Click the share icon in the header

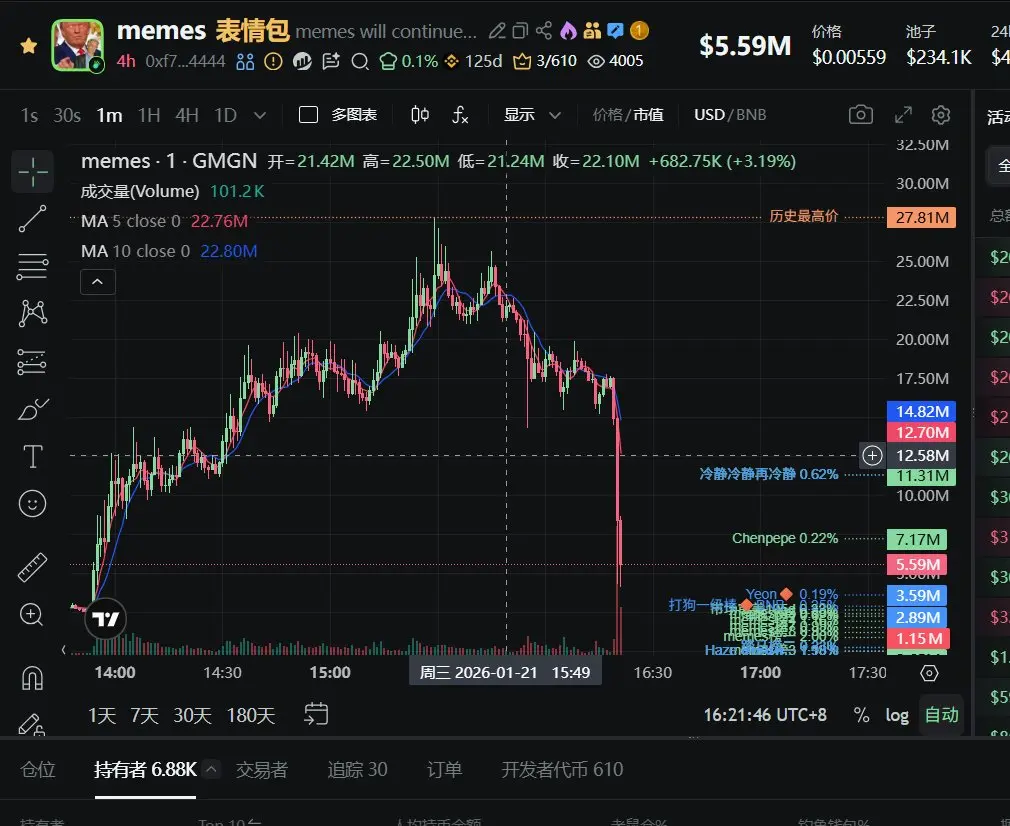coord(544,31)
